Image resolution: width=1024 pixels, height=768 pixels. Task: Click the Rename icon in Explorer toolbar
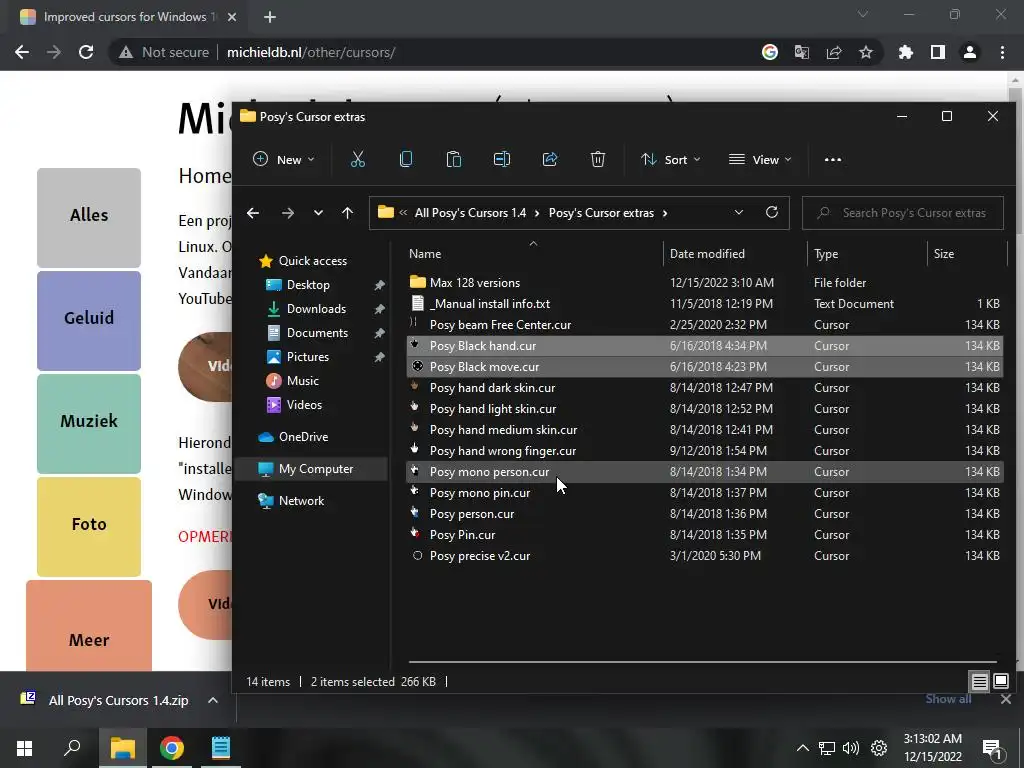(502, 159)
